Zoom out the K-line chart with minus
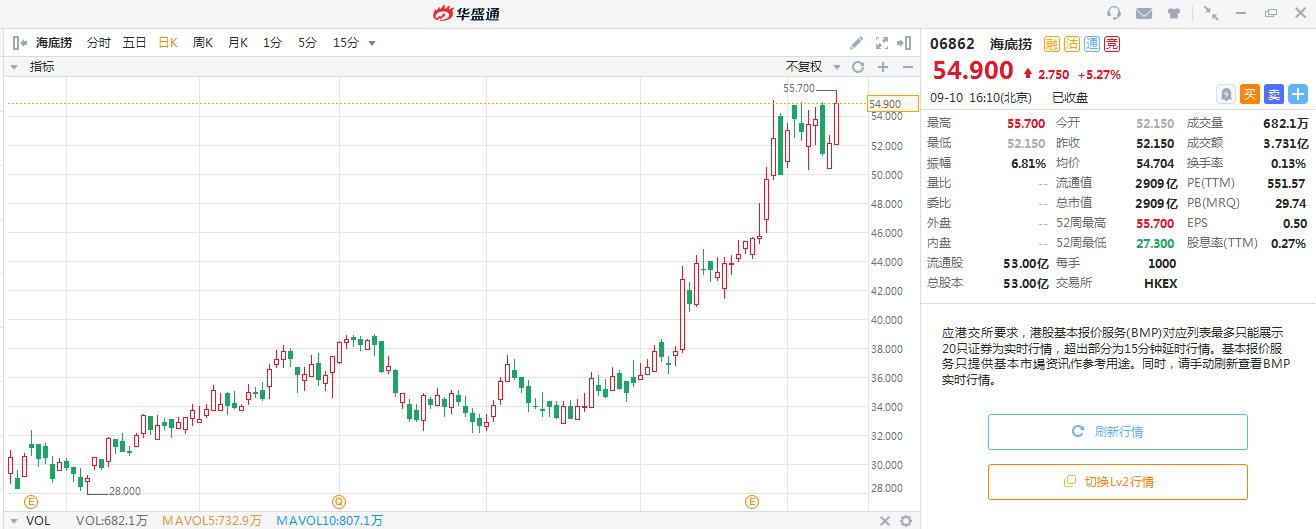Screen dimensions: 1316x529 pos(907,67)
